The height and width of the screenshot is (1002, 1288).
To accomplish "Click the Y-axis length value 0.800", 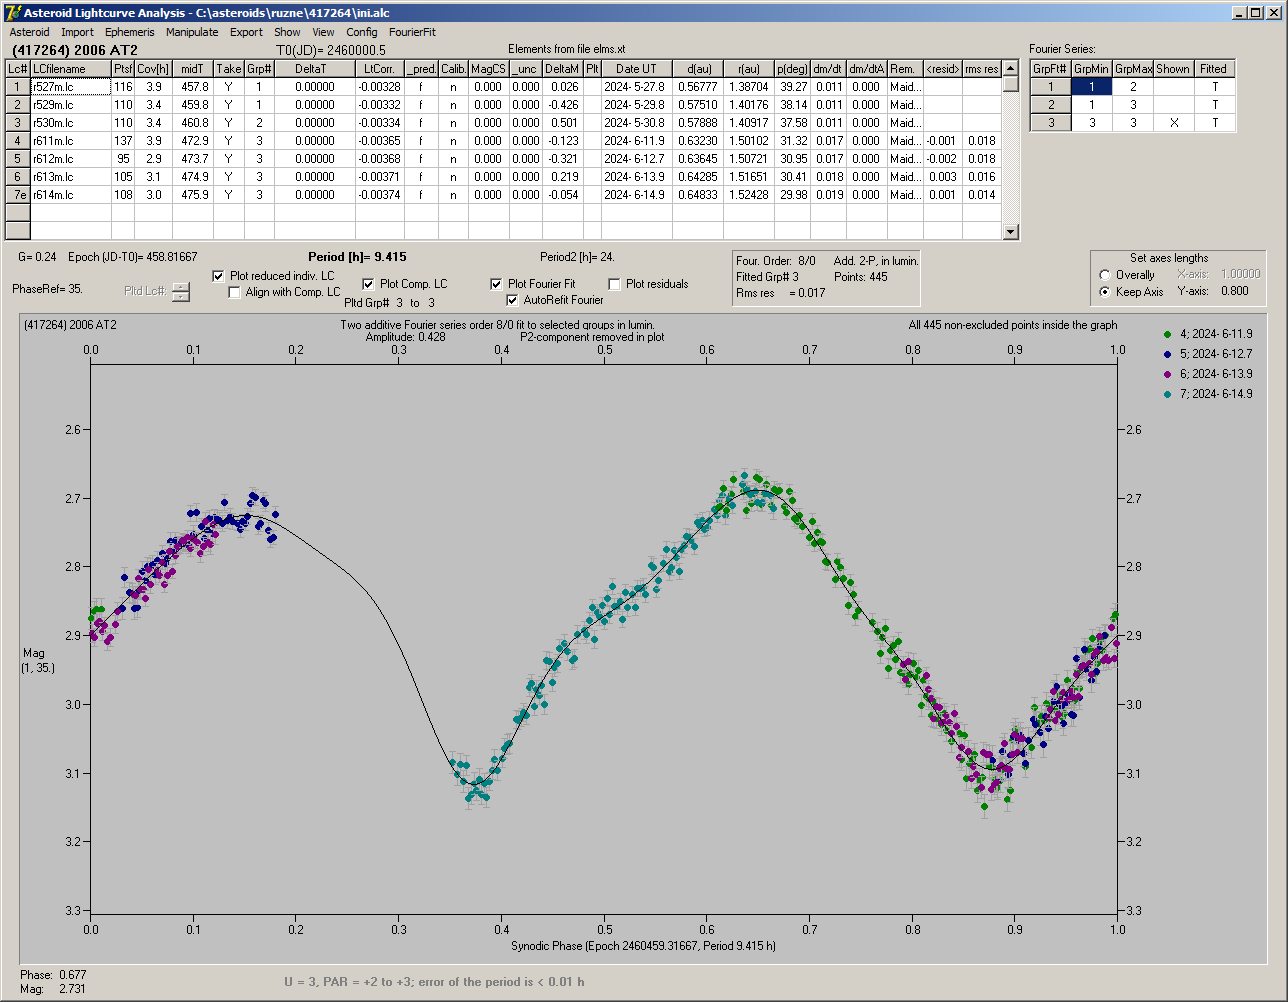I will [x=1234, y=292].
